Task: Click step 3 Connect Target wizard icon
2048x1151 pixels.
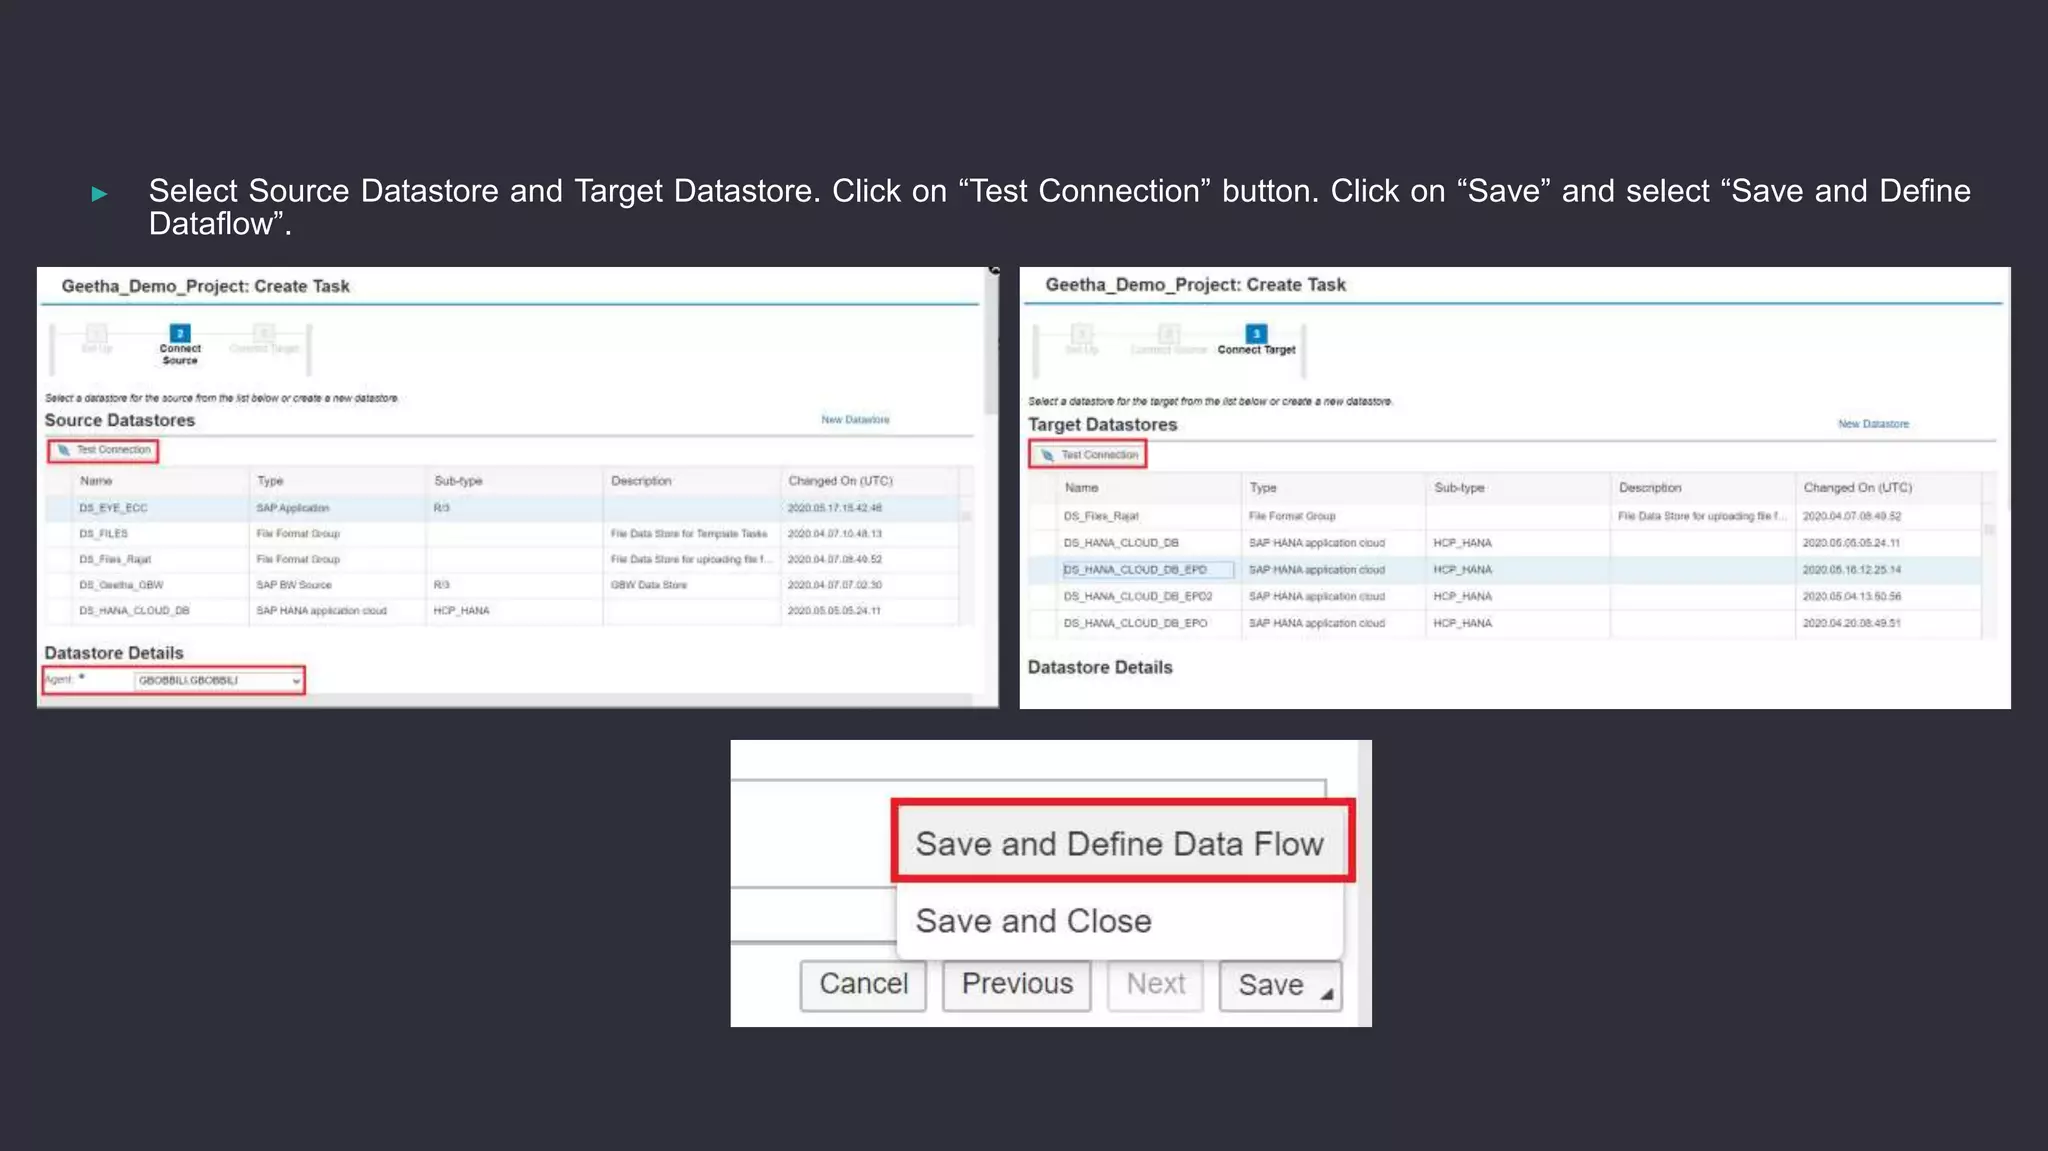Action: pyautogui.click(x=1256, y=333)
